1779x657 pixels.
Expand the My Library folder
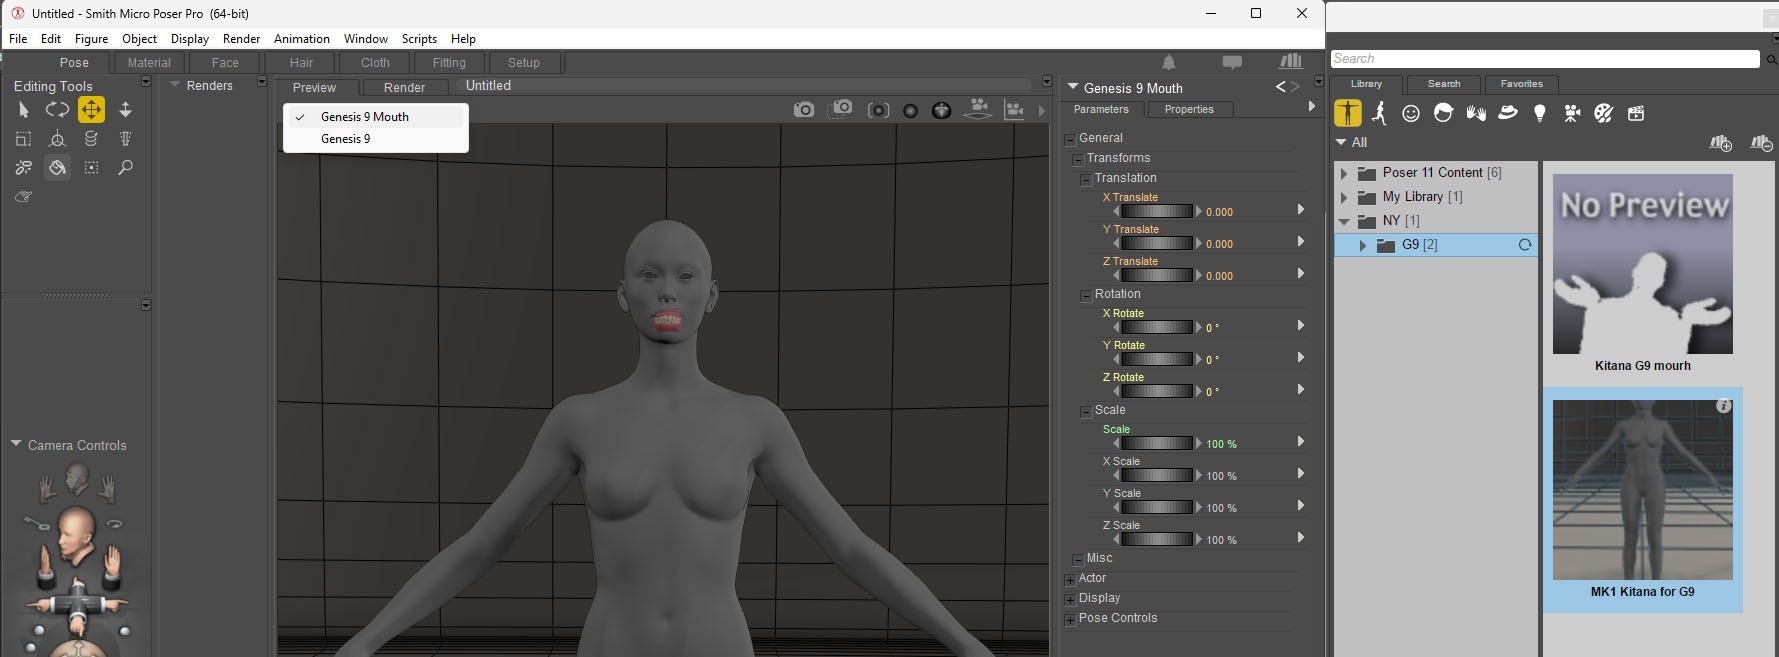1344,197
